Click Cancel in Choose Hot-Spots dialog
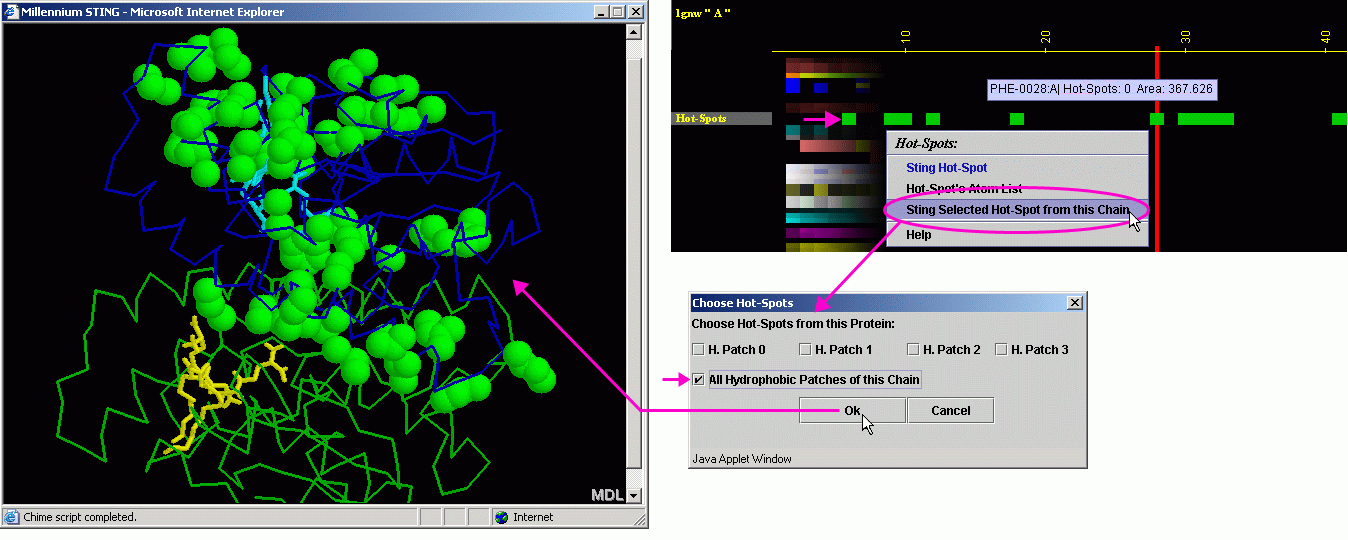 coord(951,410)
